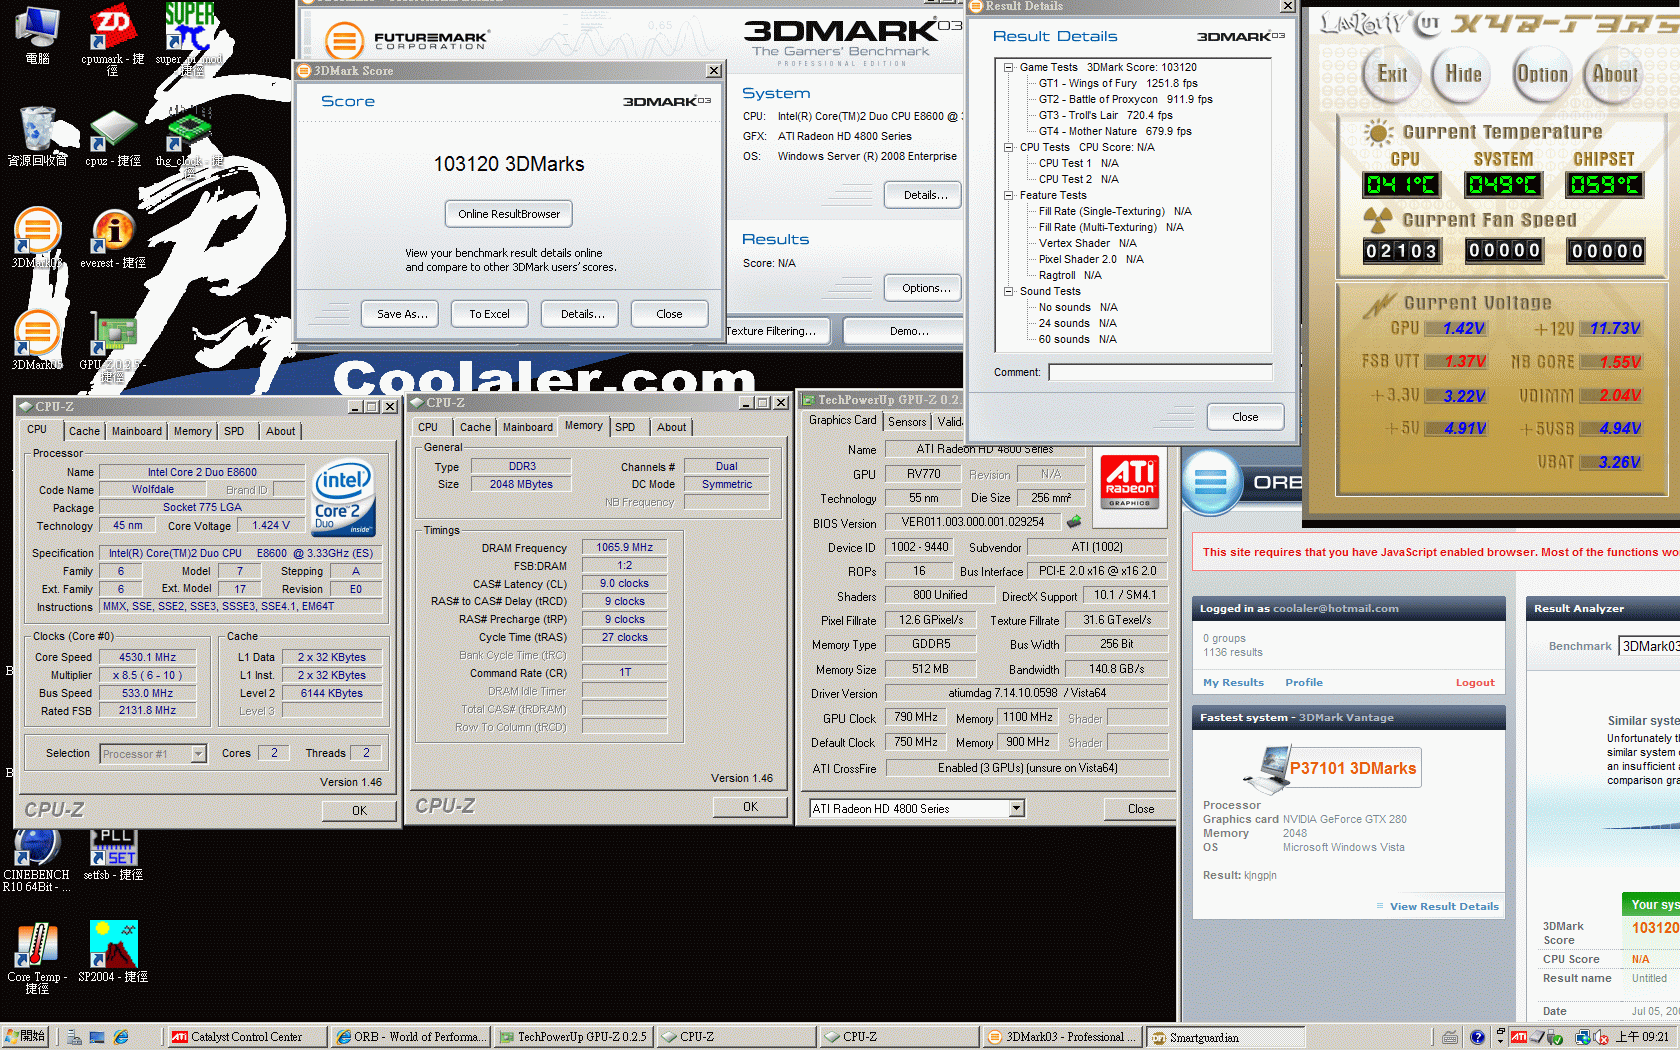Open the GPU-Z graphics card selector dropdown

[1016, 808]
